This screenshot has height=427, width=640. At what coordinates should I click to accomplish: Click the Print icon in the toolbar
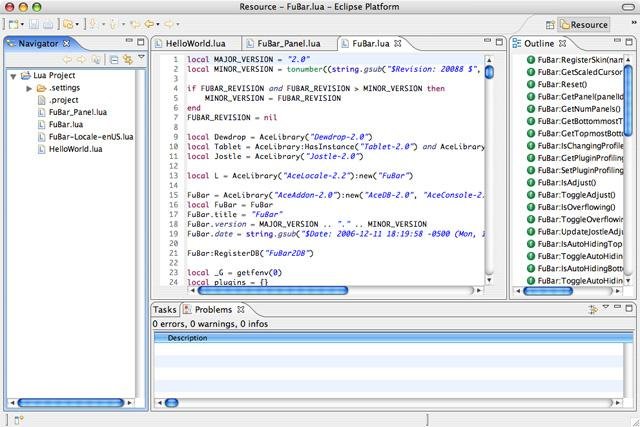tap(48, 24)
